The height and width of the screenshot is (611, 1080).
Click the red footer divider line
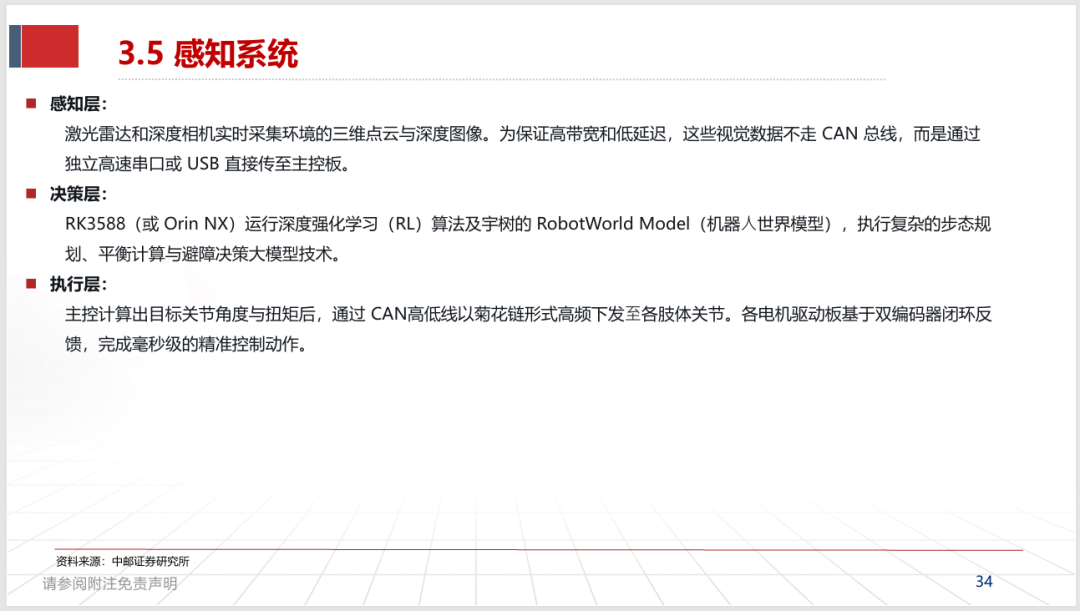point(539,550)
